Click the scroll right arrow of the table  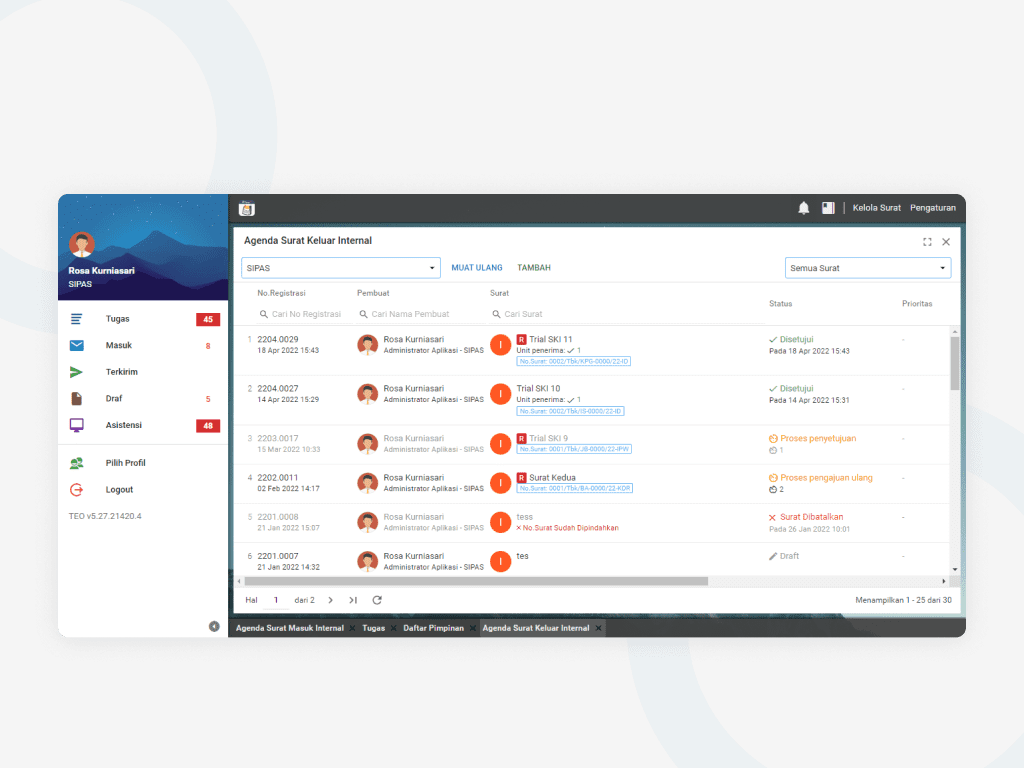click(944, 581)
